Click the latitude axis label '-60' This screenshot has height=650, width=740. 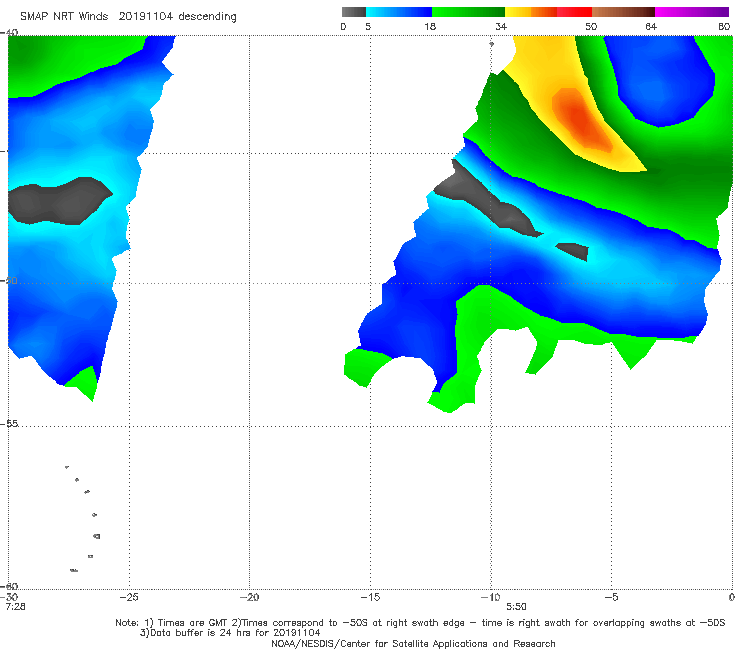point(9,586)
